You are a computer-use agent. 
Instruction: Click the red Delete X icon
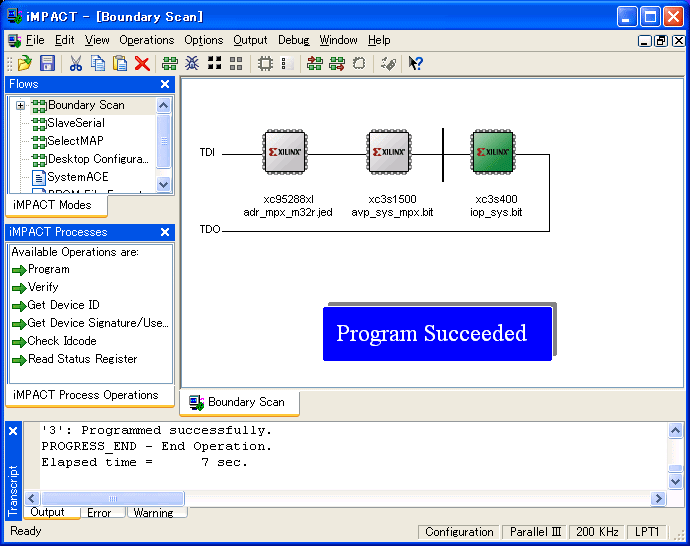142,63
